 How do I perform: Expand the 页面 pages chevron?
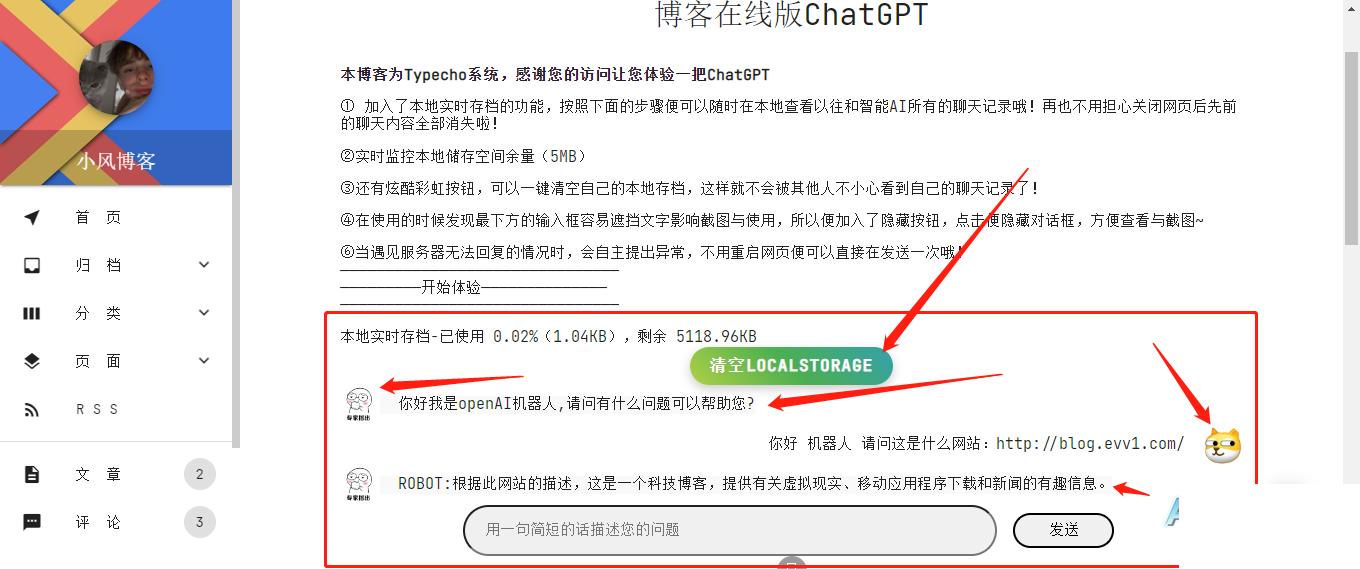204,361
